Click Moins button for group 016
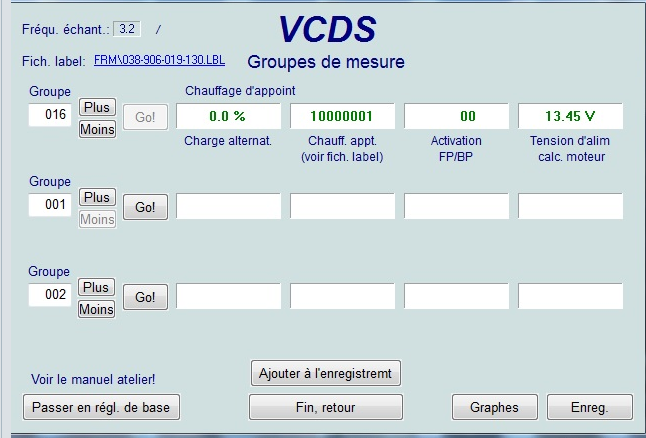This screenshot has height=438, width=646. [x=97, y=129]
